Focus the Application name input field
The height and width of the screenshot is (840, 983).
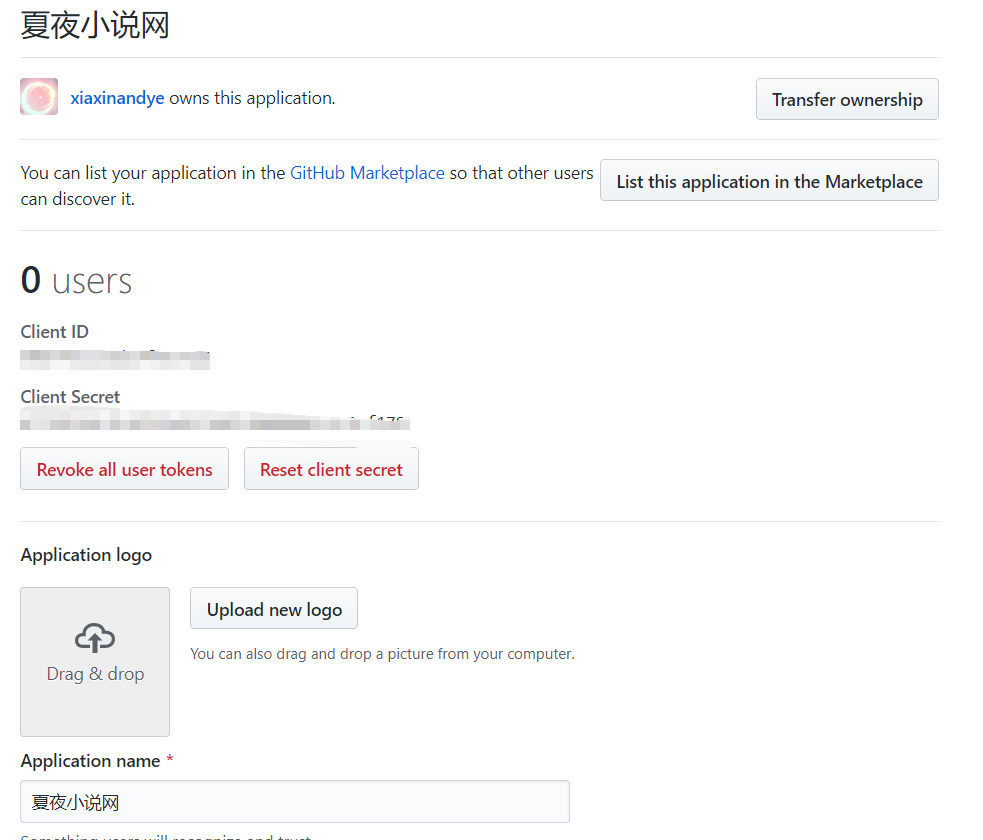294,801
